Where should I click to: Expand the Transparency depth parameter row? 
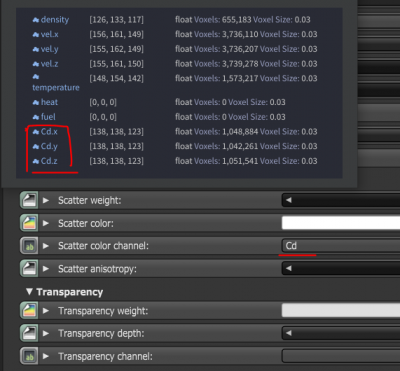[x=46, y=333]
